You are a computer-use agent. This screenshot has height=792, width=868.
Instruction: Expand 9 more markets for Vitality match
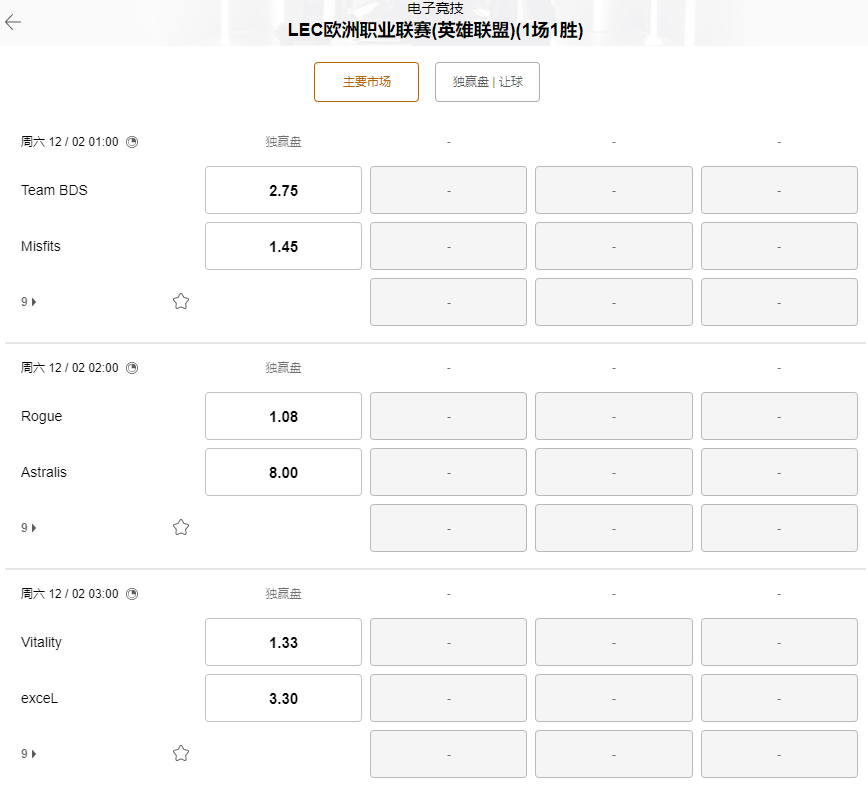(x=29, y=753)
